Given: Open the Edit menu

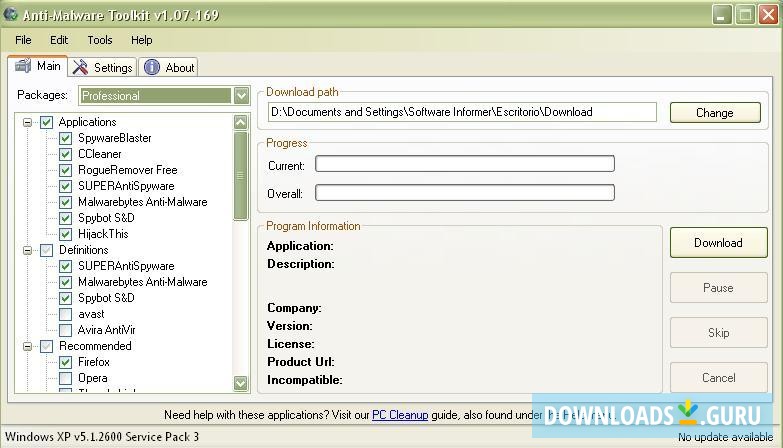Looking at the screenshot, I should click(59, 40).
